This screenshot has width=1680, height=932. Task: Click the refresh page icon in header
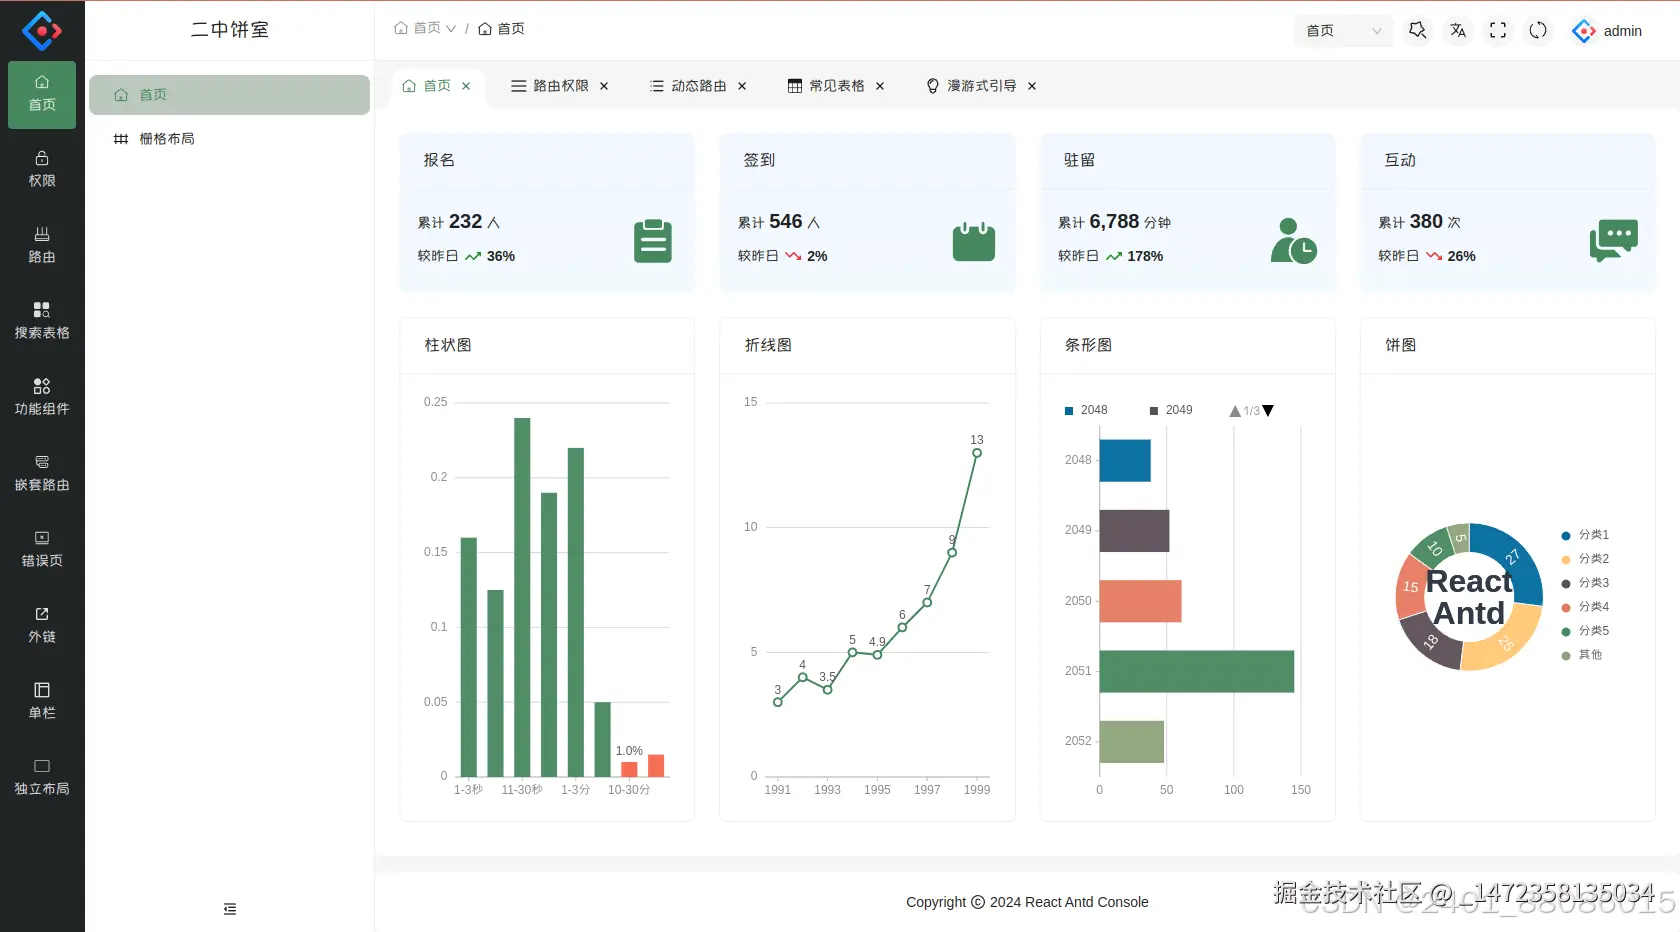pyautogui.click(x=1538, y=31)
